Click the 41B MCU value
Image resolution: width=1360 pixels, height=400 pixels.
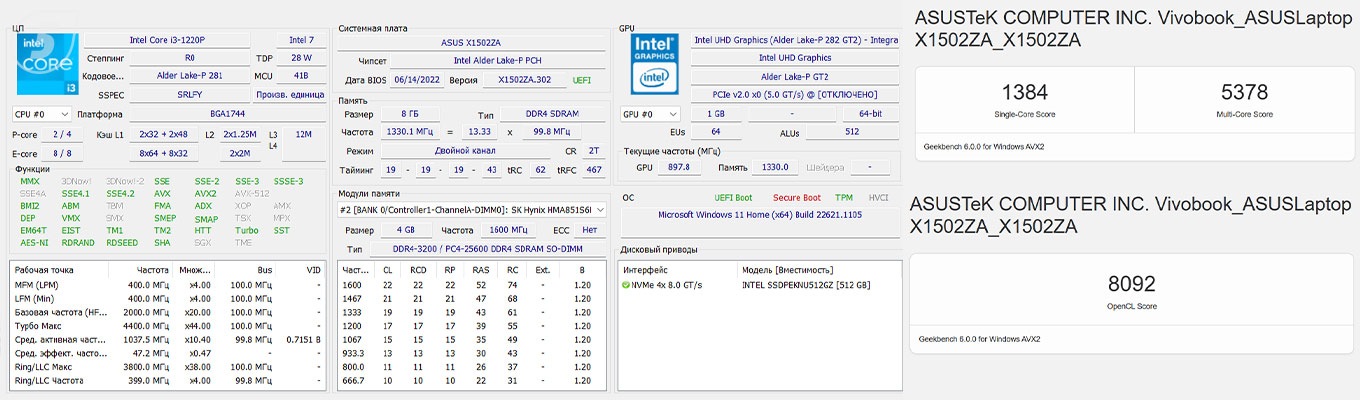(x=301, y=76)
